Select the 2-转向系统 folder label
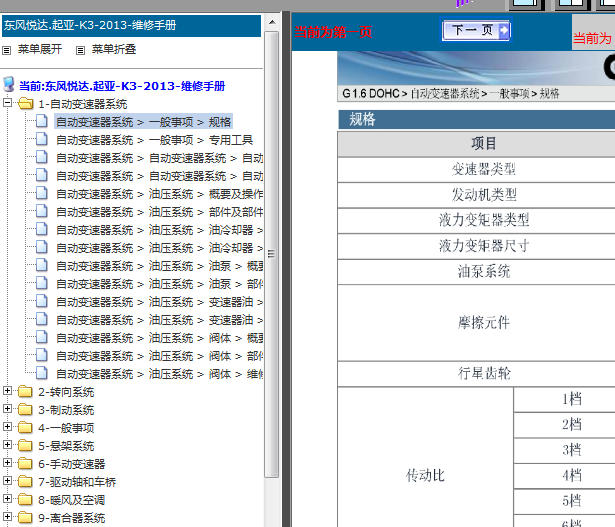The width and height of the screenshot is (615, 527). pyautogui.click(x=66, y=392)
